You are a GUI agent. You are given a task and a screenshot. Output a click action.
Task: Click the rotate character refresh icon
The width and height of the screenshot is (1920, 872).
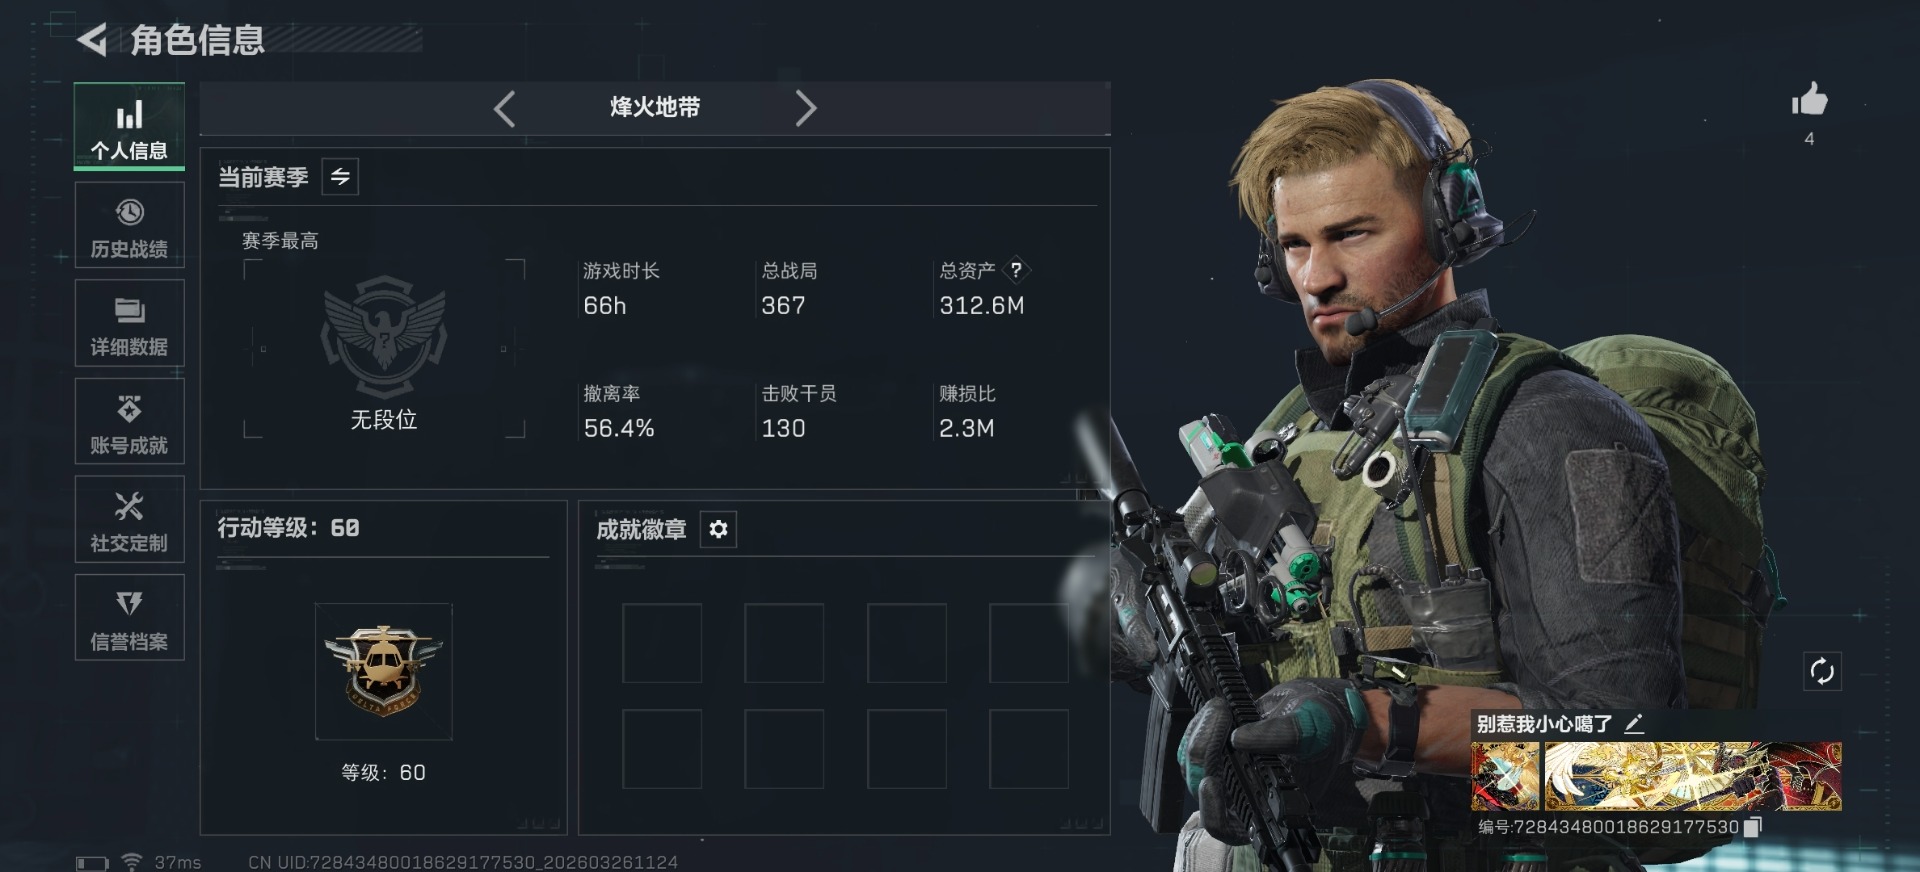1822,671
